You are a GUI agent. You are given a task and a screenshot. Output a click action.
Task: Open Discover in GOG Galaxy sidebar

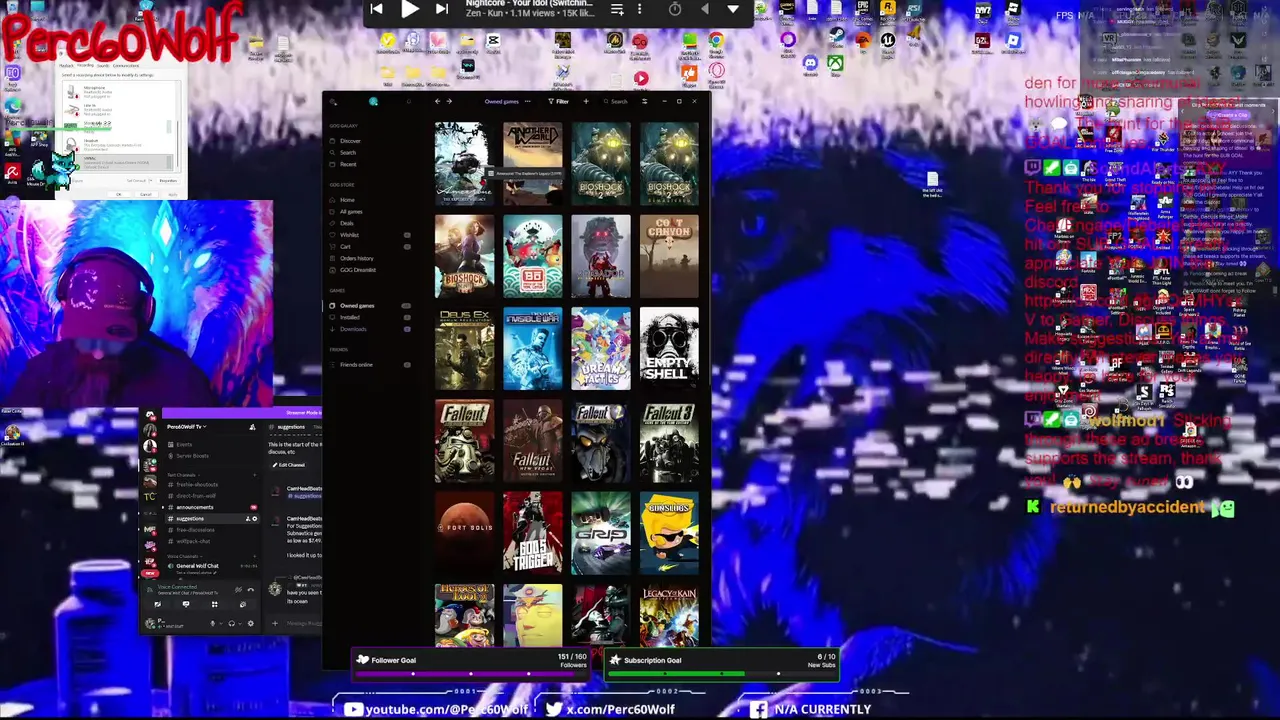pyautogui.click(x=343, y=141)
